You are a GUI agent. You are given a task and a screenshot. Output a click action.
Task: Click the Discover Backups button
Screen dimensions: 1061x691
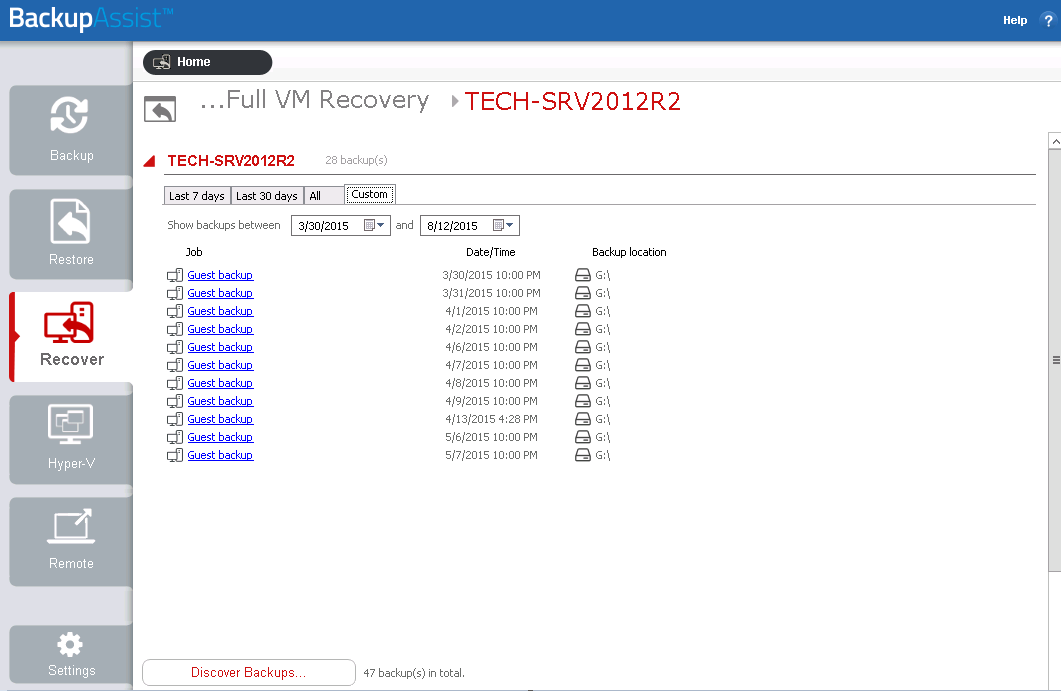(248, 673)
